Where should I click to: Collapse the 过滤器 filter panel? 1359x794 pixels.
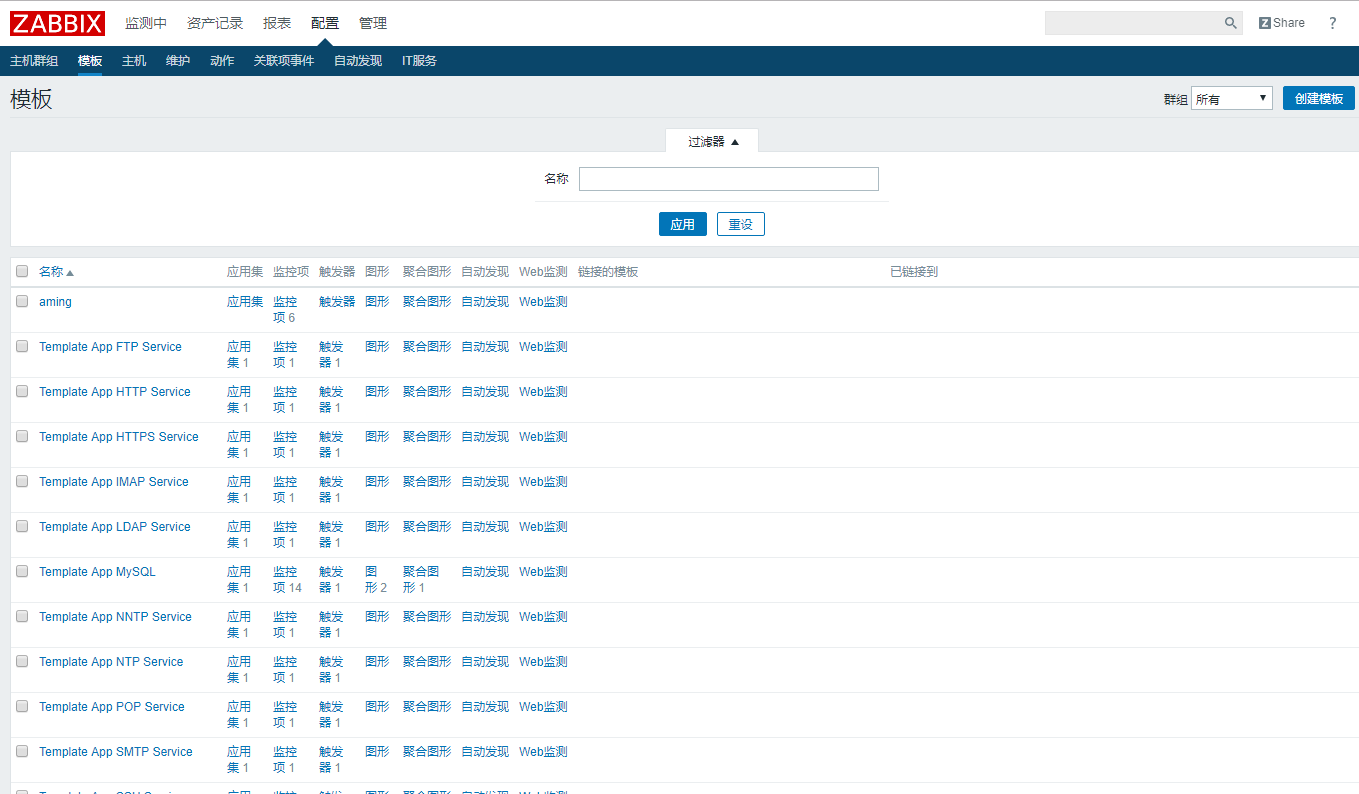coord(713,142)
